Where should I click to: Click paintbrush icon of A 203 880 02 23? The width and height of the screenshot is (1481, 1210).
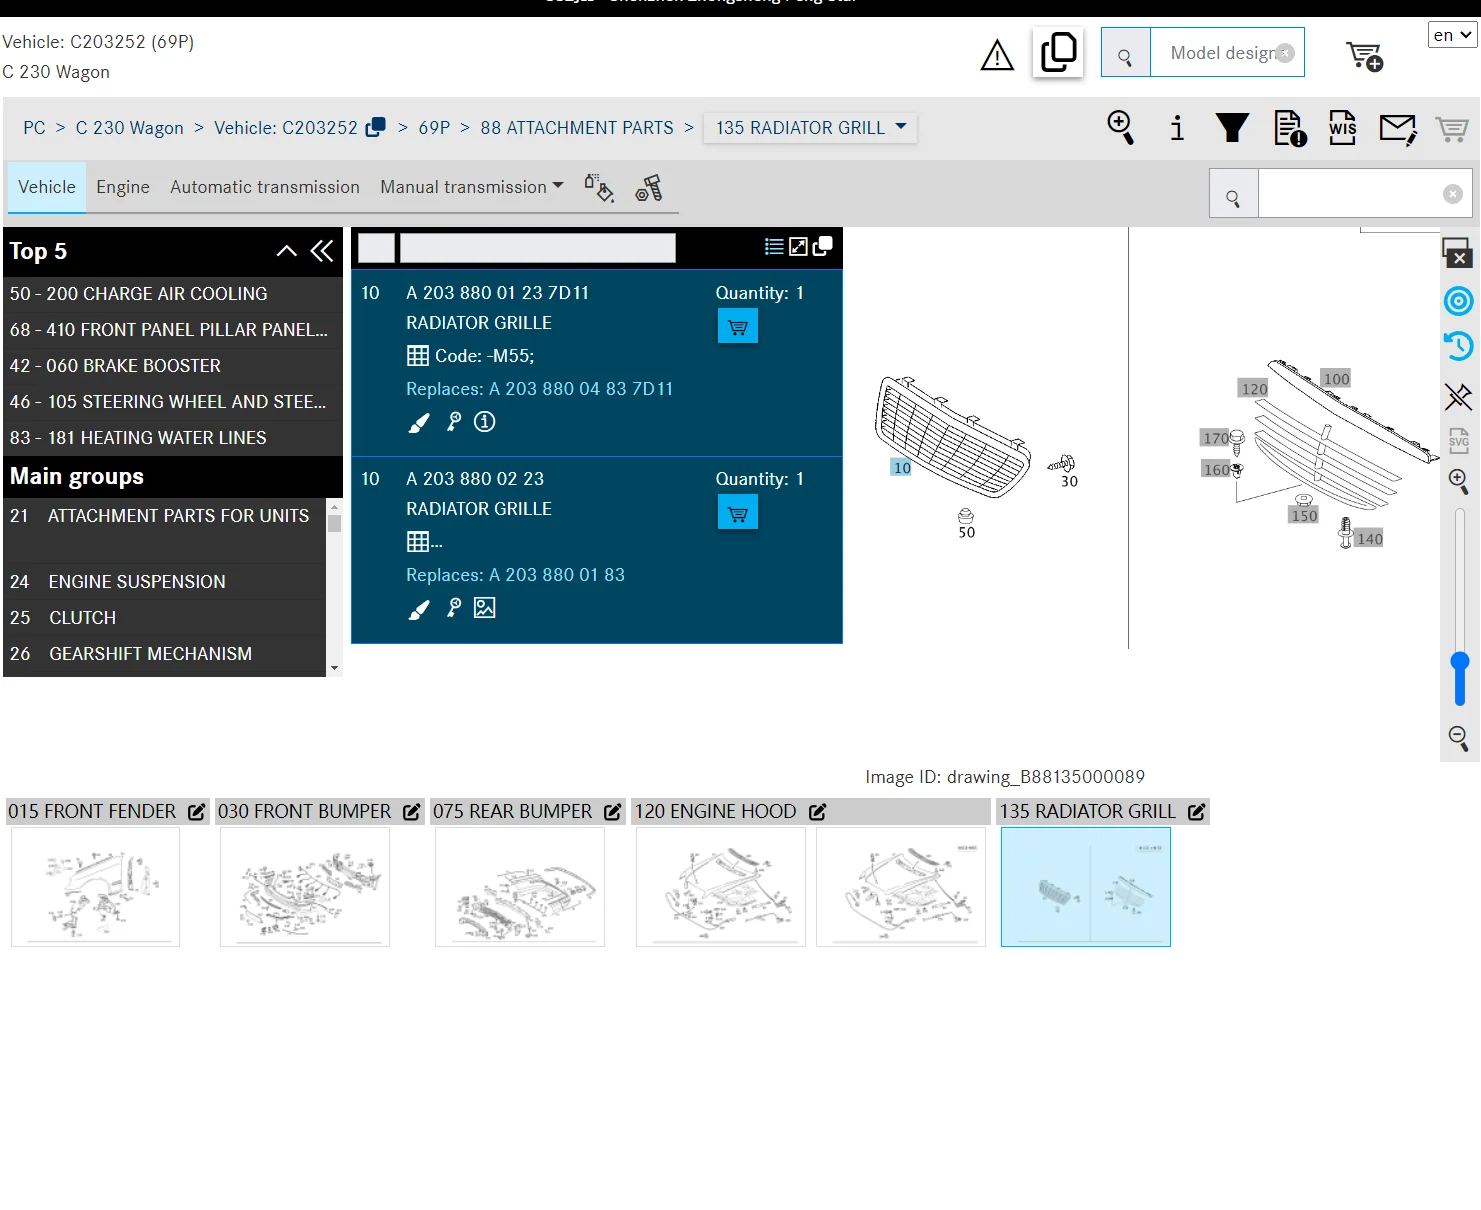[x=419, y=609]
